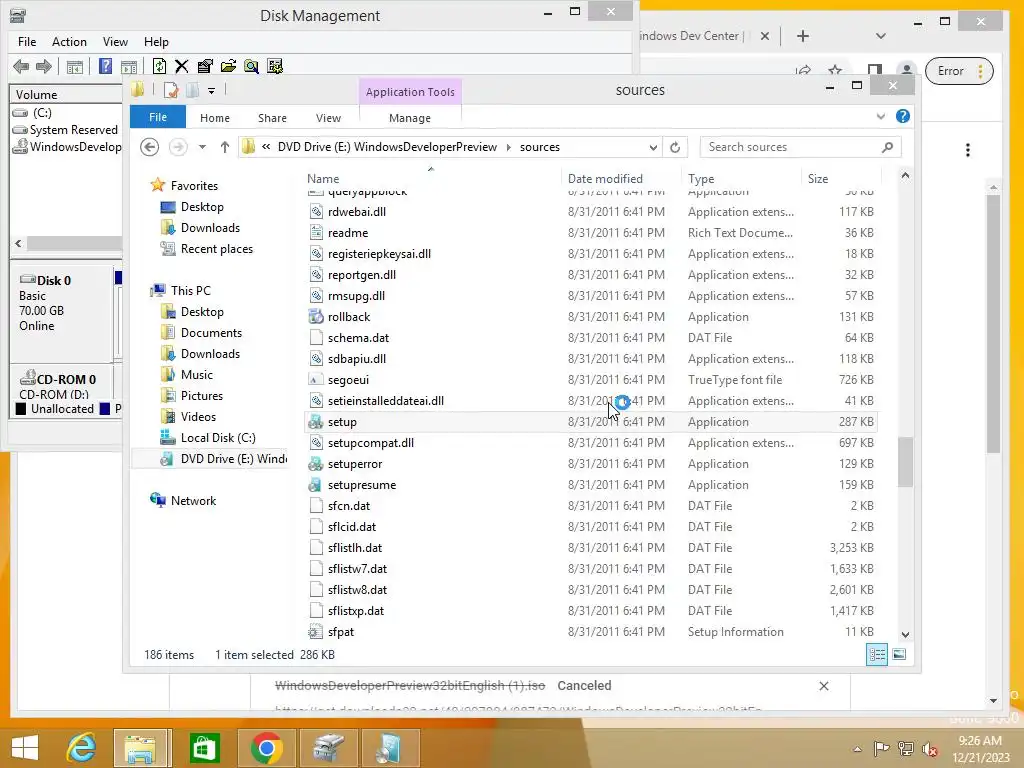The image size is (1024, 768).
Task: Select the sfpat setup information file
Action: point(591,632)
